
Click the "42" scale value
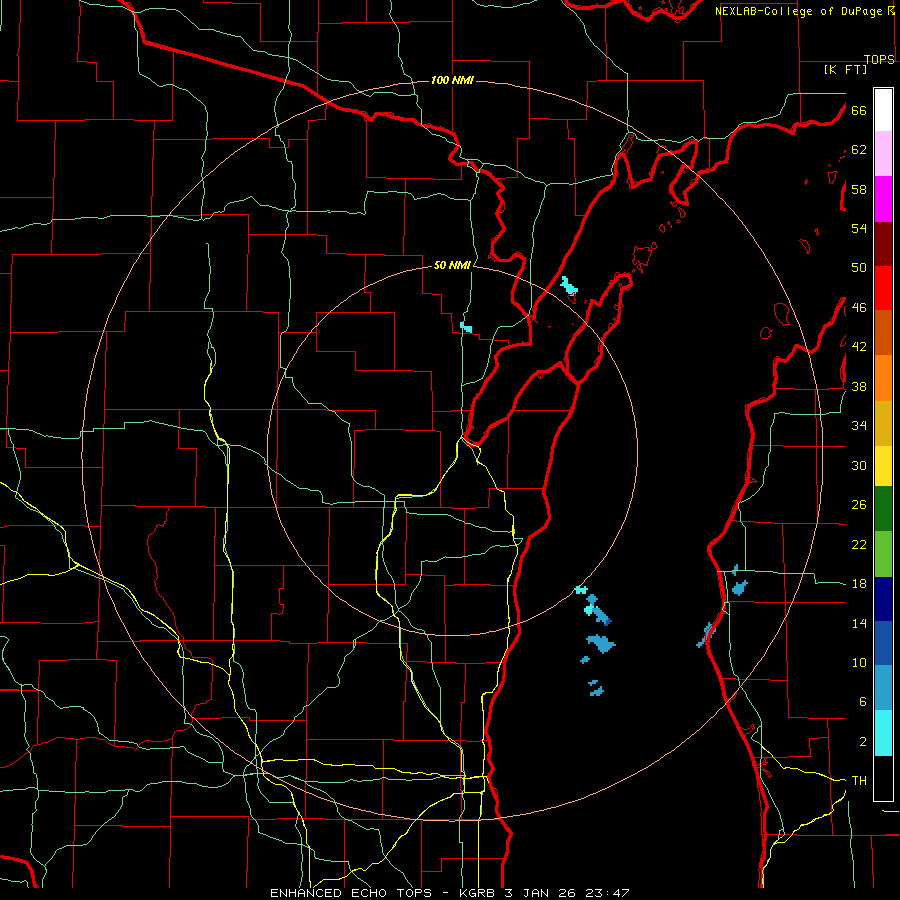859,347
